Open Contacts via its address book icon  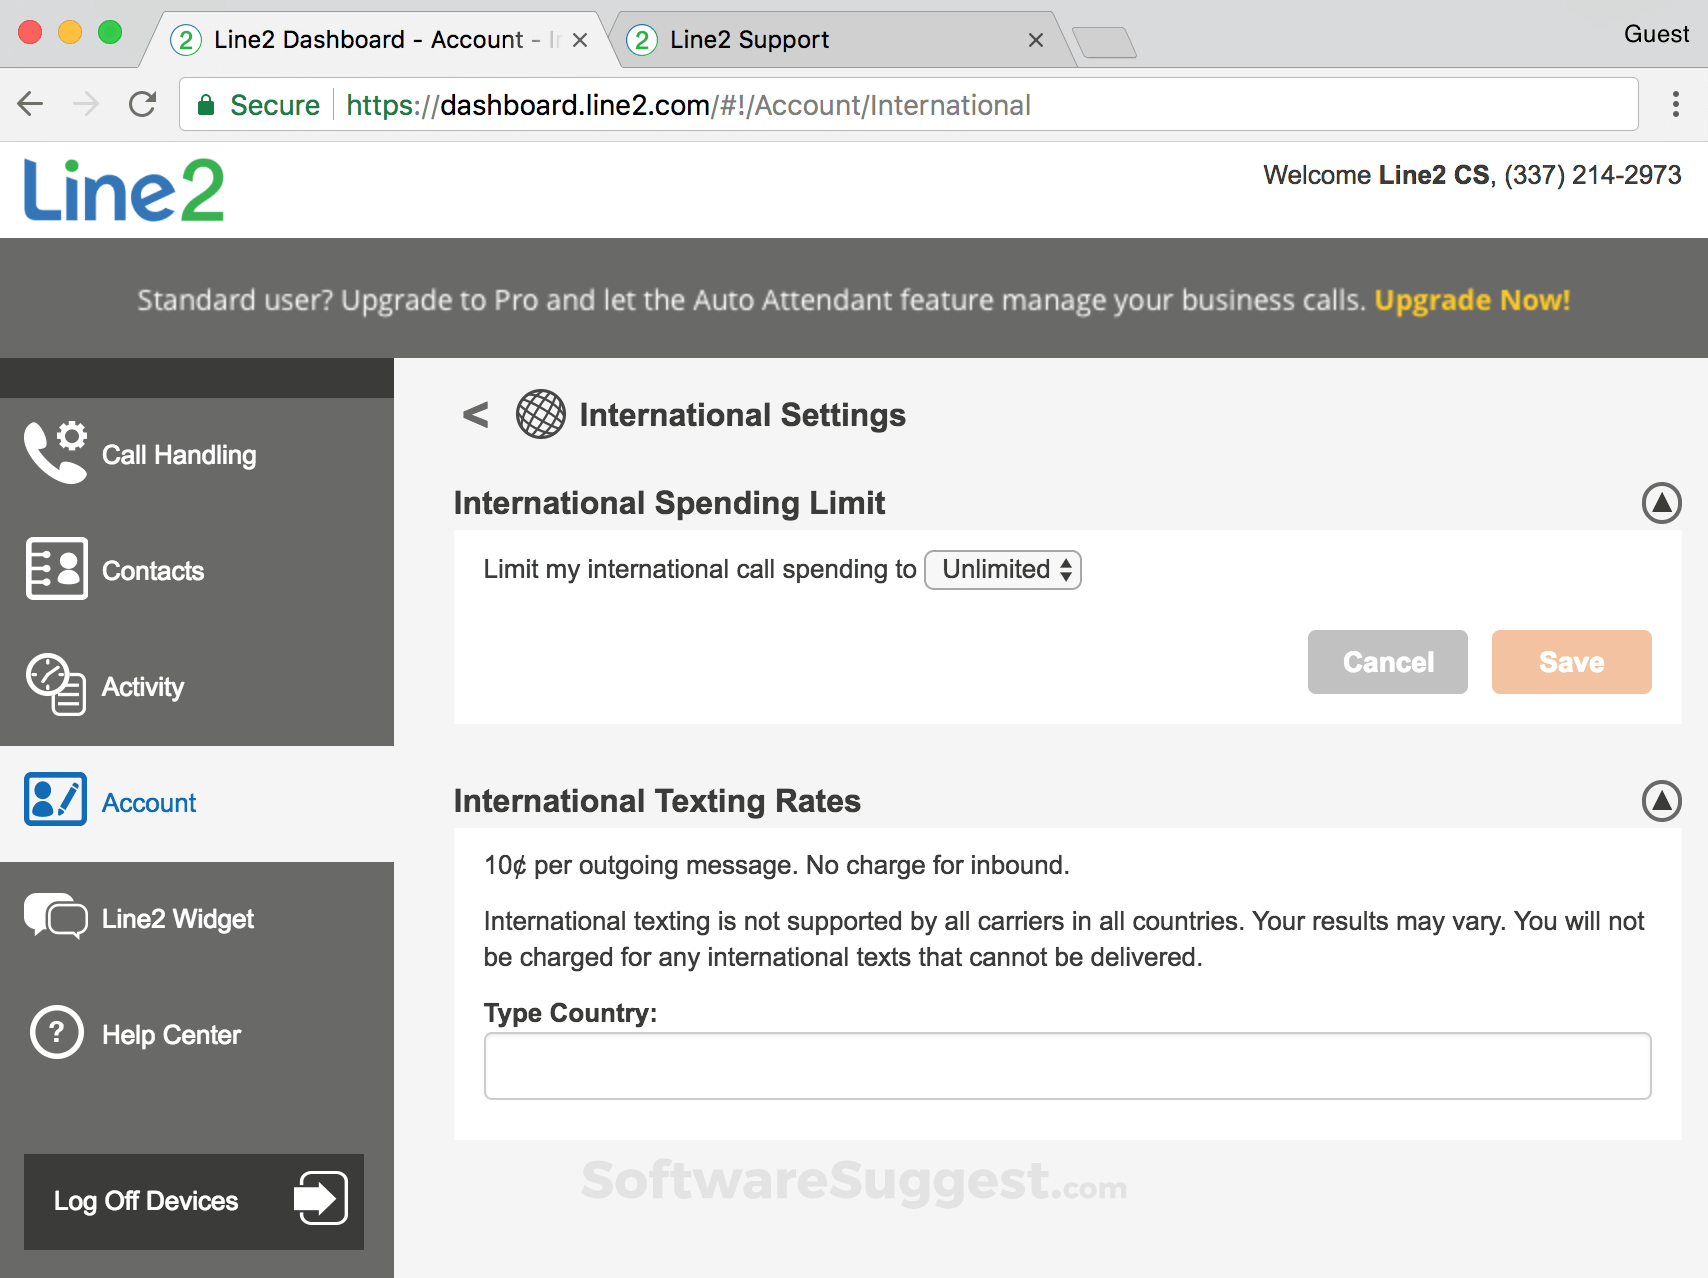coord(56,569)
